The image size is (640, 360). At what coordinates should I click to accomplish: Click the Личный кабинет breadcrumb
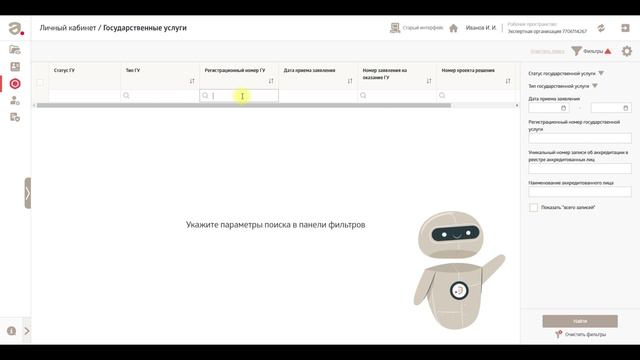67,28
